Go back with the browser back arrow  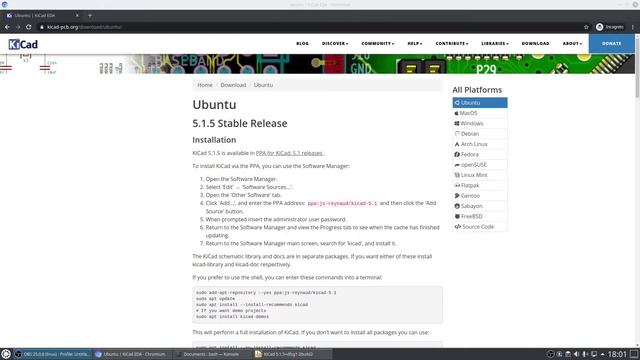point(7,27)
